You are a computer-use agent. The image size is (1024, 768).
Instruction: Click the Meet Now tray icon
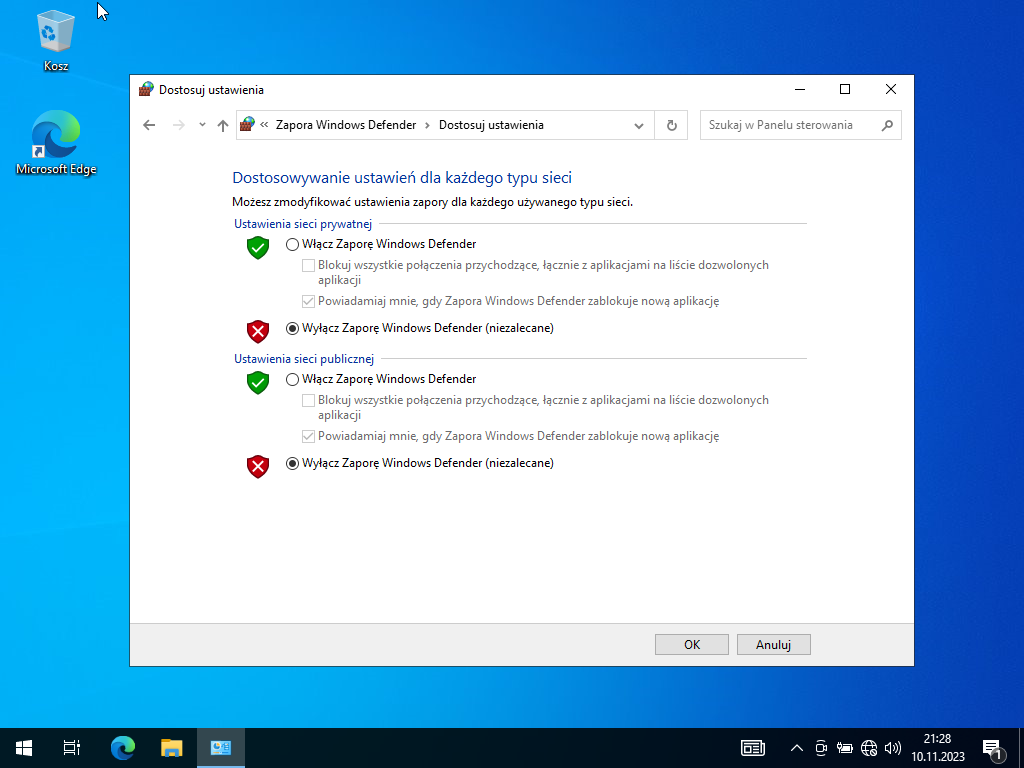coord(821,748)
